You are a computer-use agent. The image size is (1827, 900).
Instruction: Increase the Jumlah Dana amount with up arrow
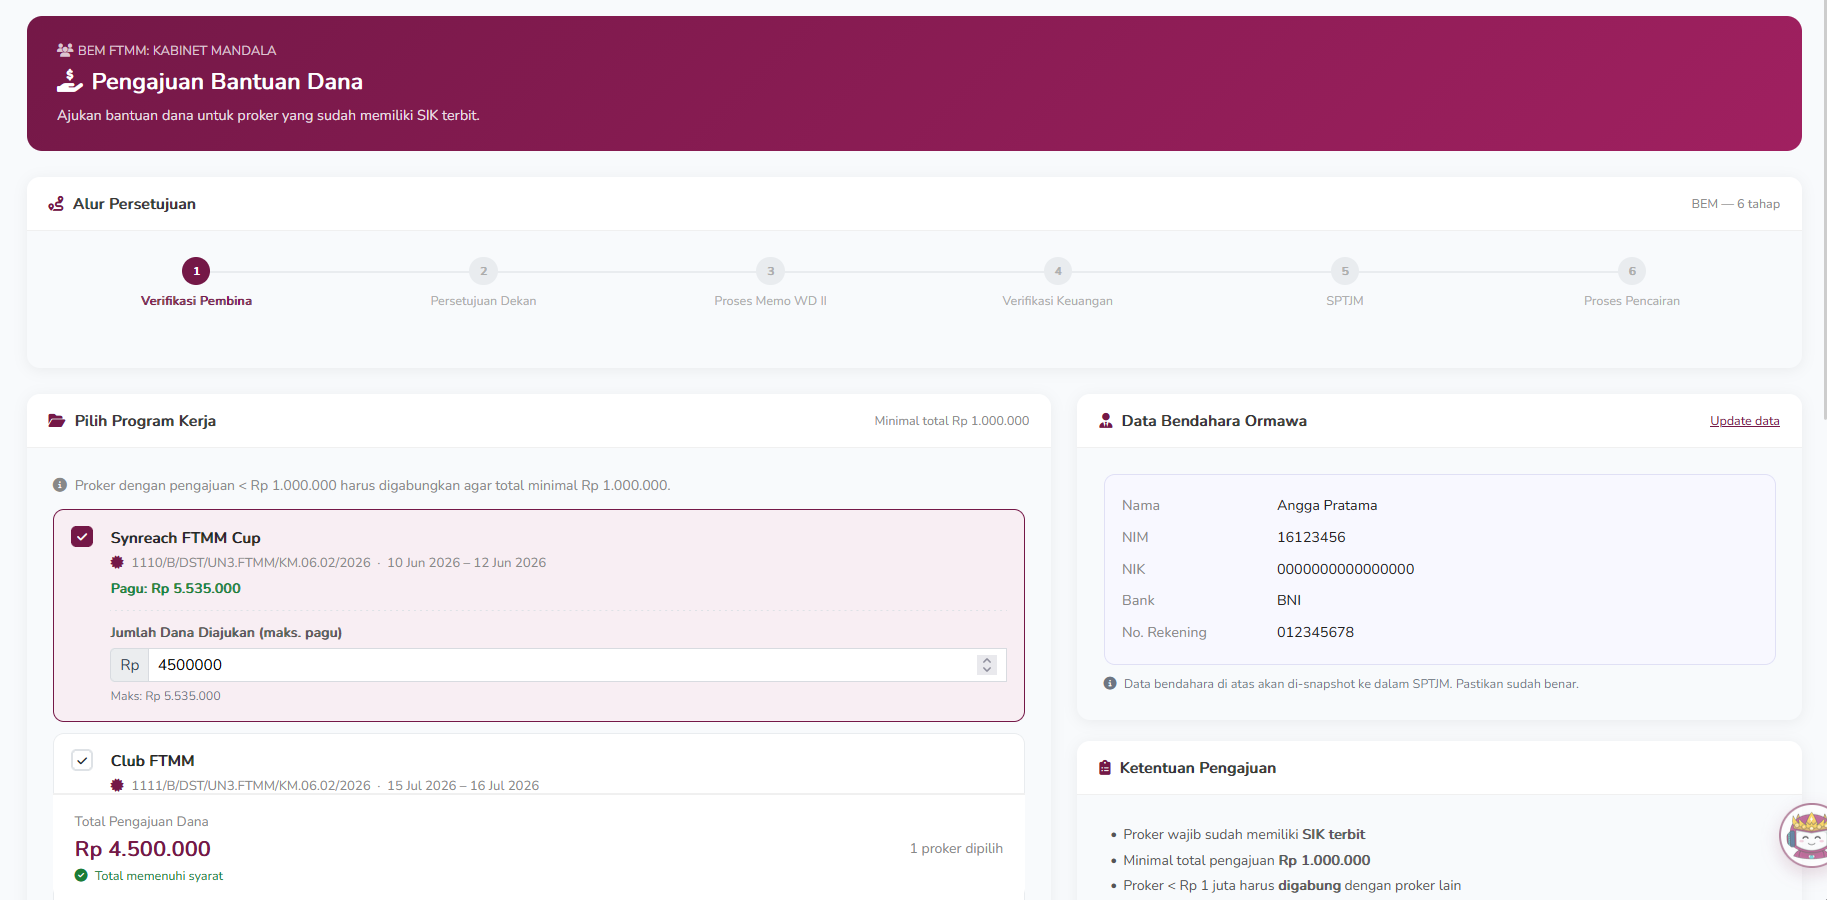[987, 660]
